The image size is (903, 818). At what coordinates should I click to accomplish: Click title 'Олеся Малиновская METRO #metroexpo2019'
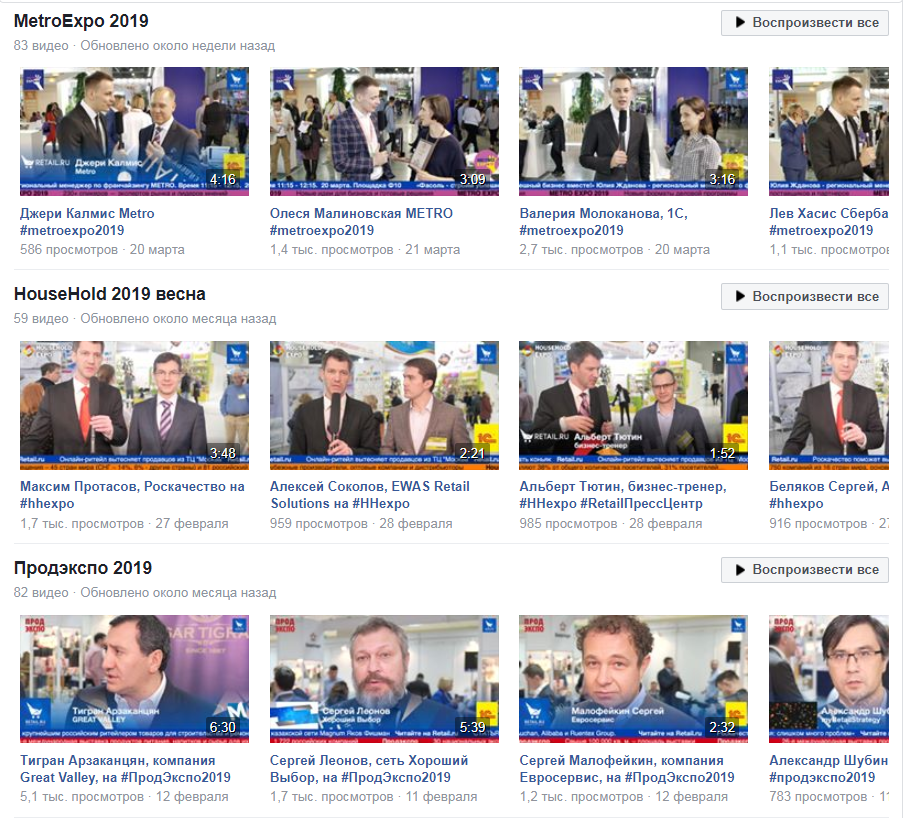click(361, 222)
